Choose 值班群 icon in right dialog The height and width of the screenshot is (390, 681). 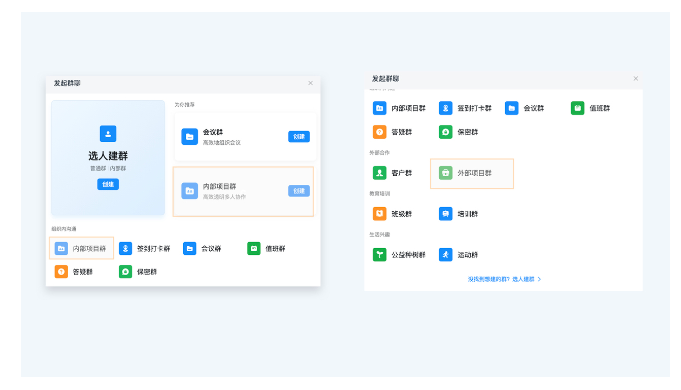[x=578, y=108]
